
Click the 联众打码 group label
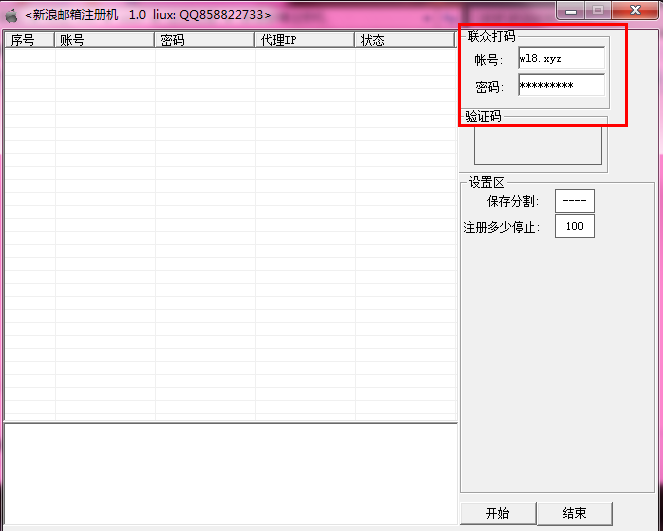click(x=491, y=36)
